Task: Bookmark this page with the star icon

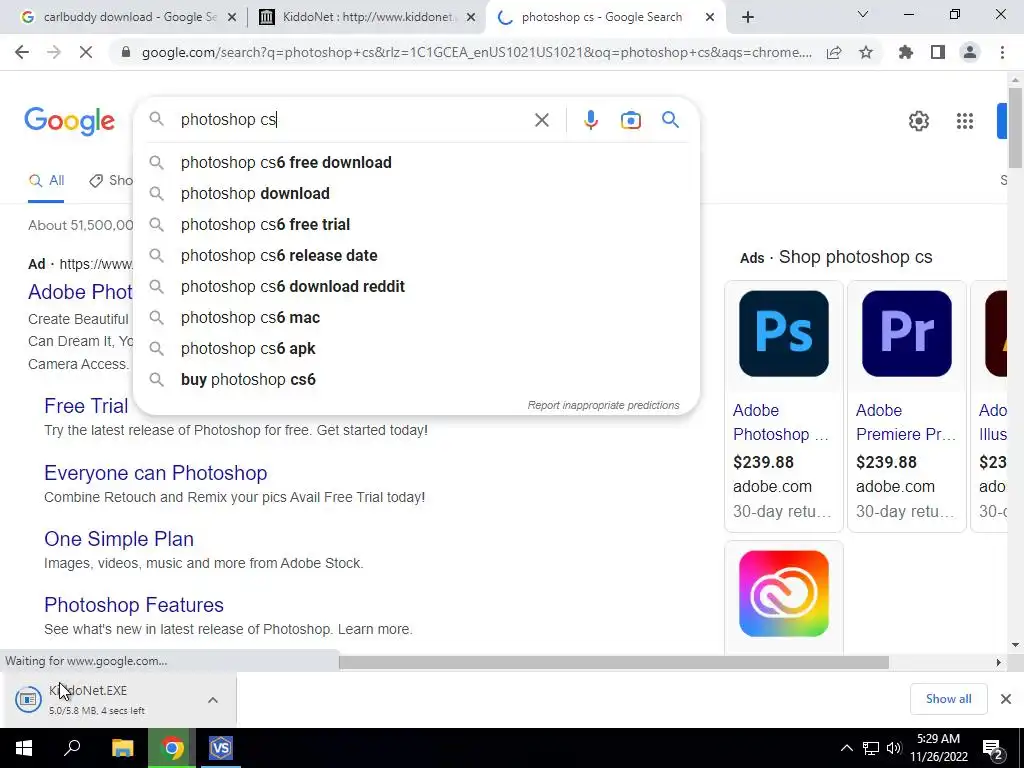Action: (x=866, y=52)
